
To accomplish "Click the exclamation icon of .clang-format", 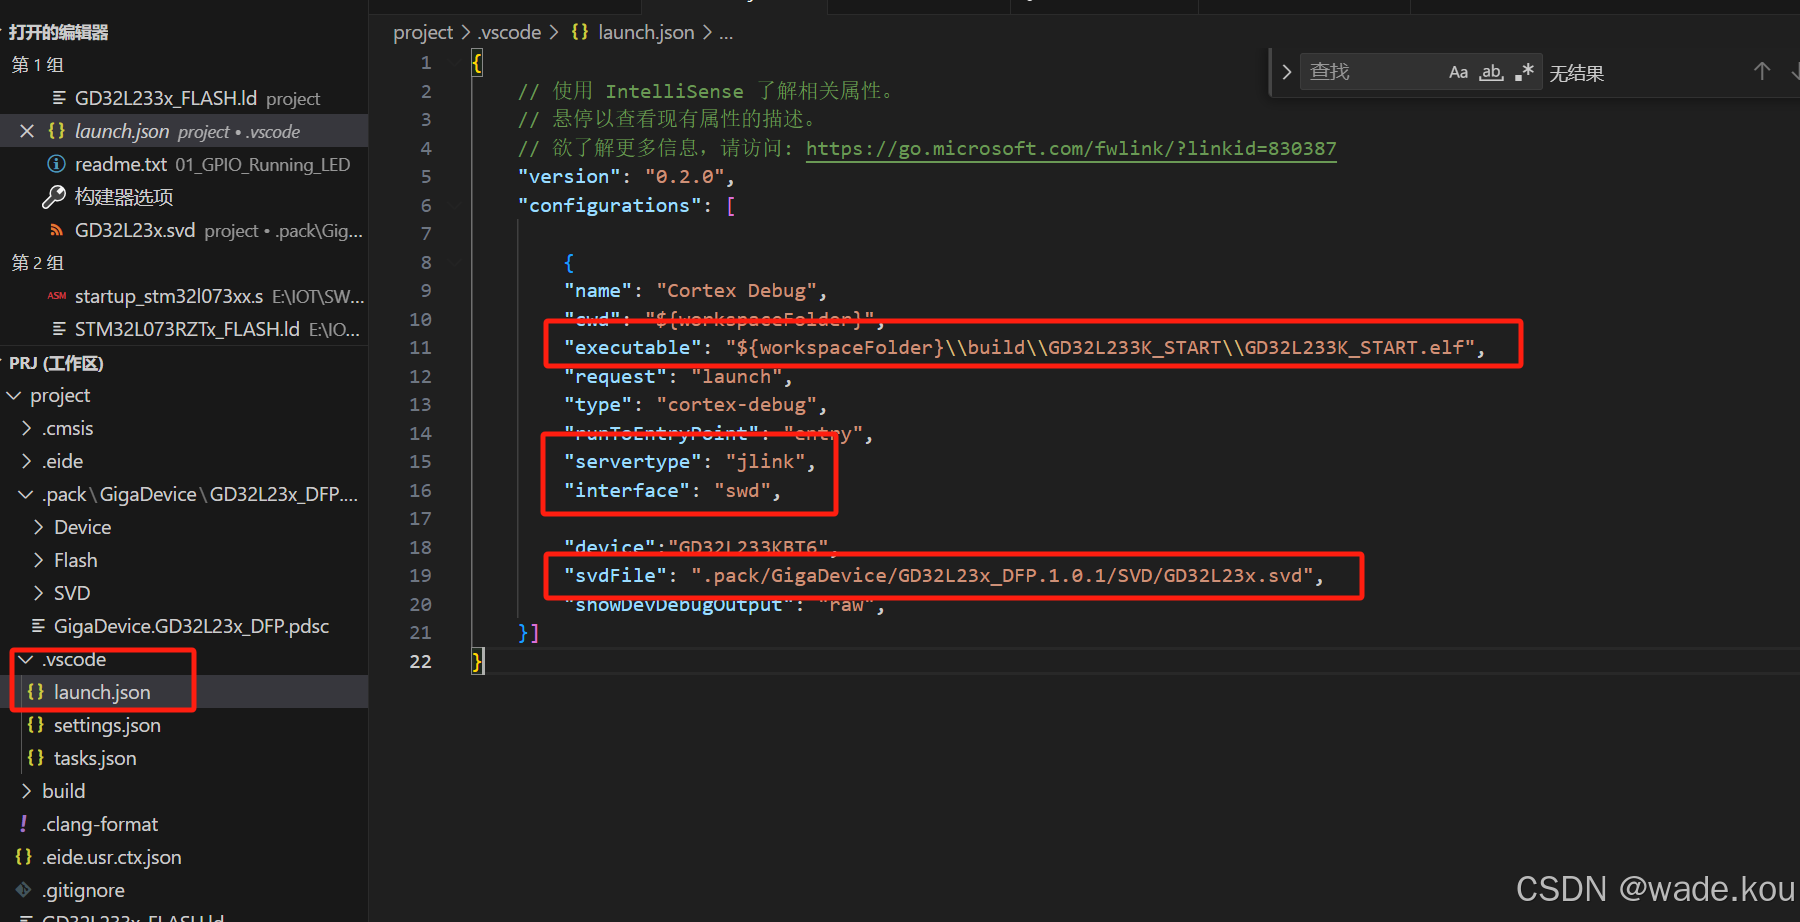I will 24,824.
